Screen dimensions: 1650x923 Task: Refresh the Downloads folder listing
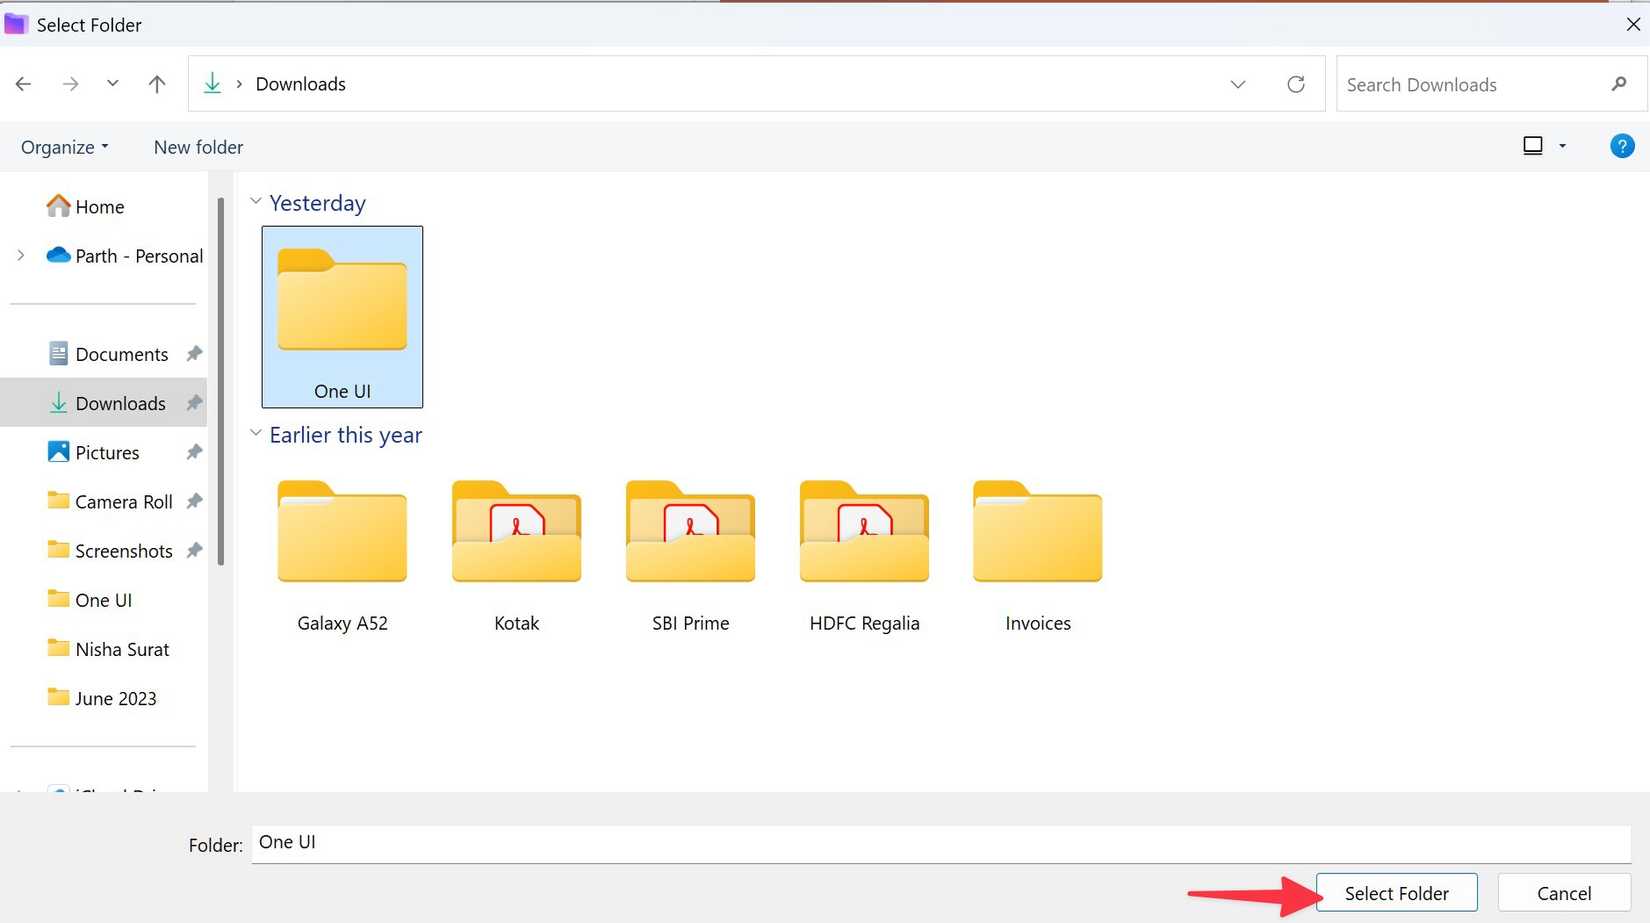pos(1295,84)
